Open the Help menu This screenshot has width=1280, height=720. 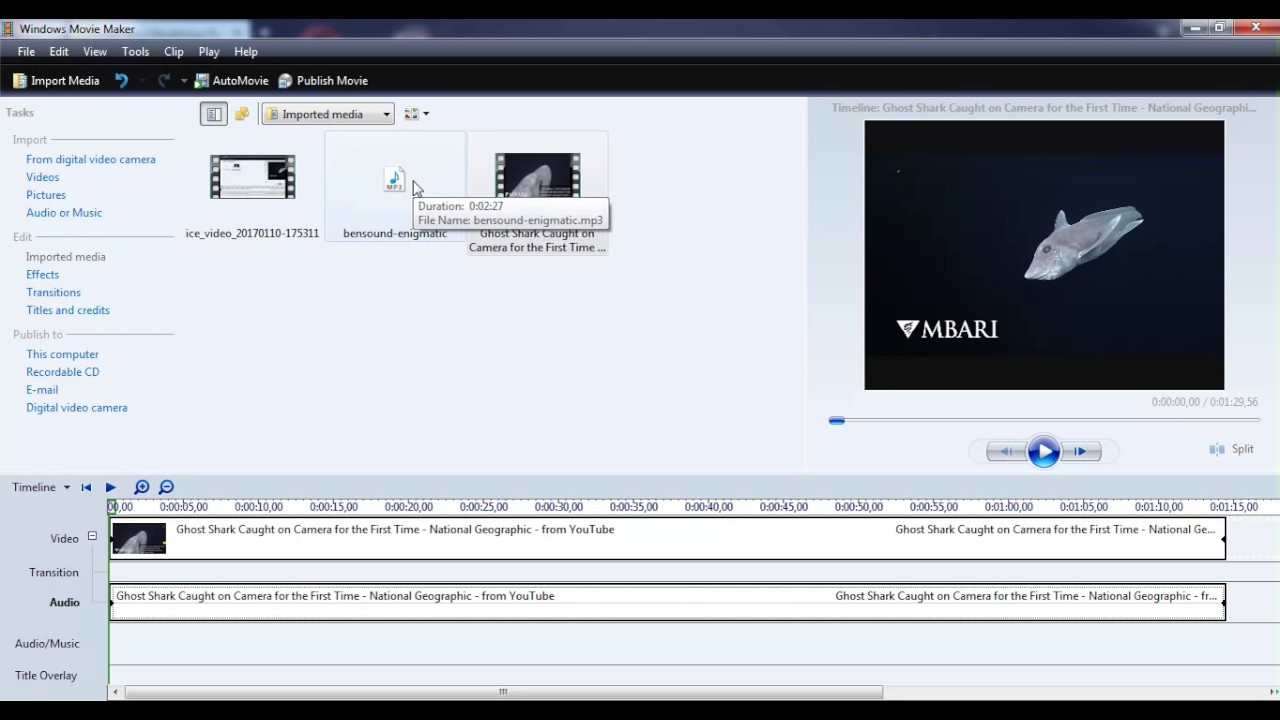pos(246,52)
